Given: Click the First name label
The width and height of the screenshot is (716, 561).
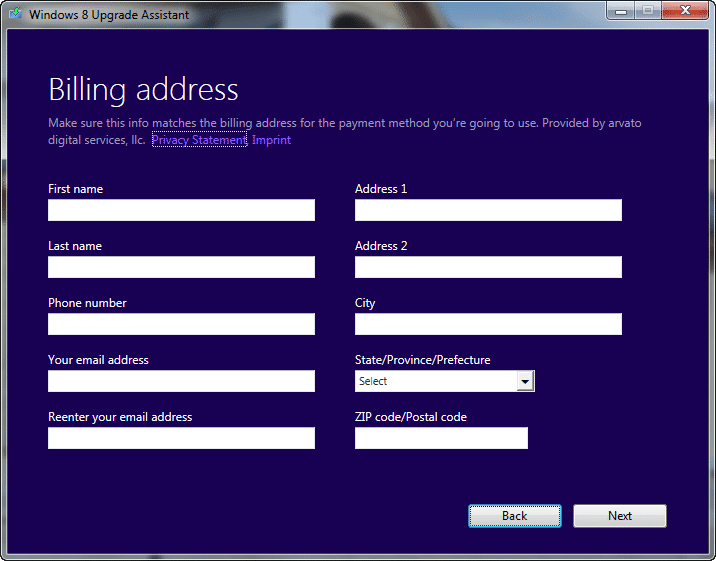Looking at the screenshot, I should [x=75, y=189].
